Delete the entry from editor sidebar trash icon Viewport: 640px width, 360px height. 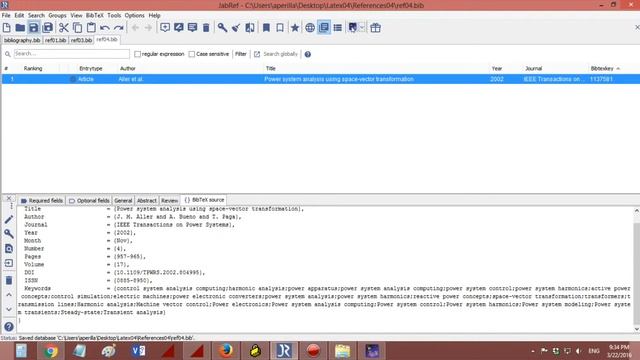click(x=9, y=280)
